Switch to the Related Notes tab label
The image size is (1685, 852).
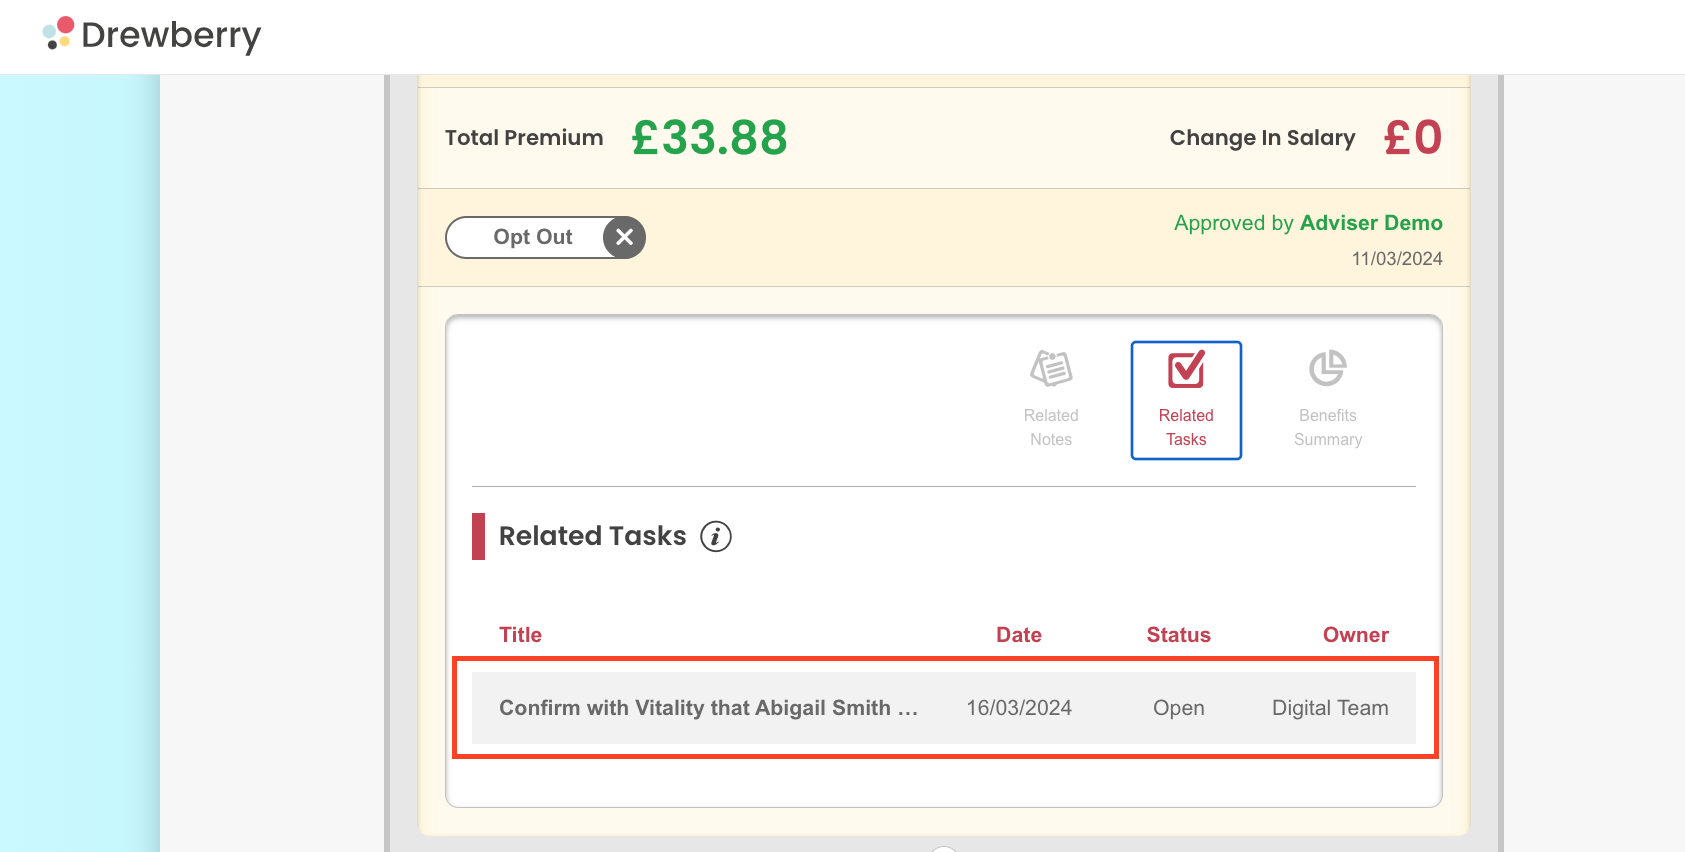(x=1051, y=427)
